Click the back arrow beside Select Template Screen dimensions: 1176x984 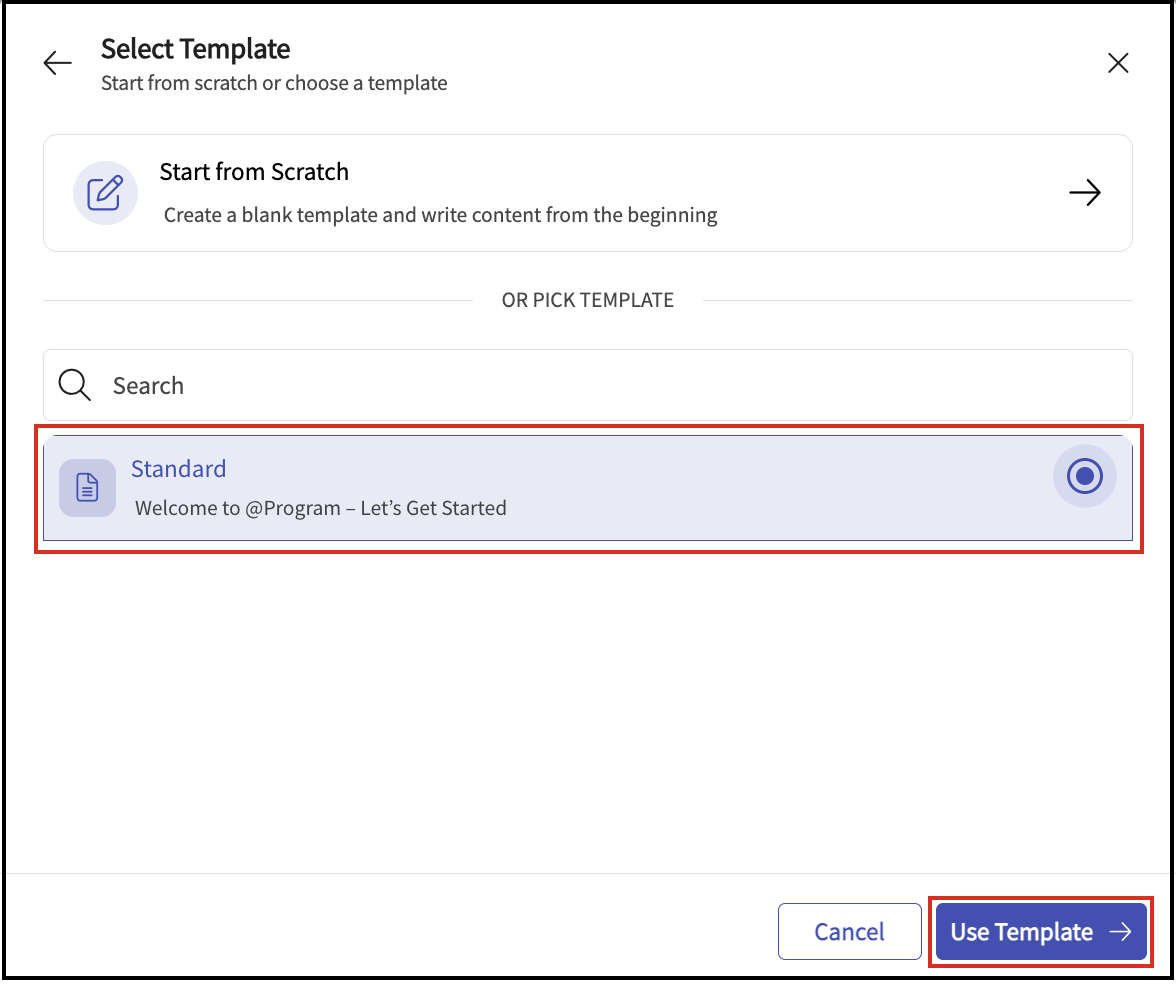click(x=58, y=63)
